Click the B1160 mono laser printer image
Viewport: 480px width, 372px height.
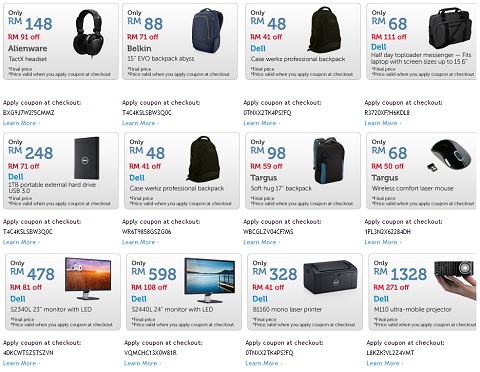(x=330, y=277)
